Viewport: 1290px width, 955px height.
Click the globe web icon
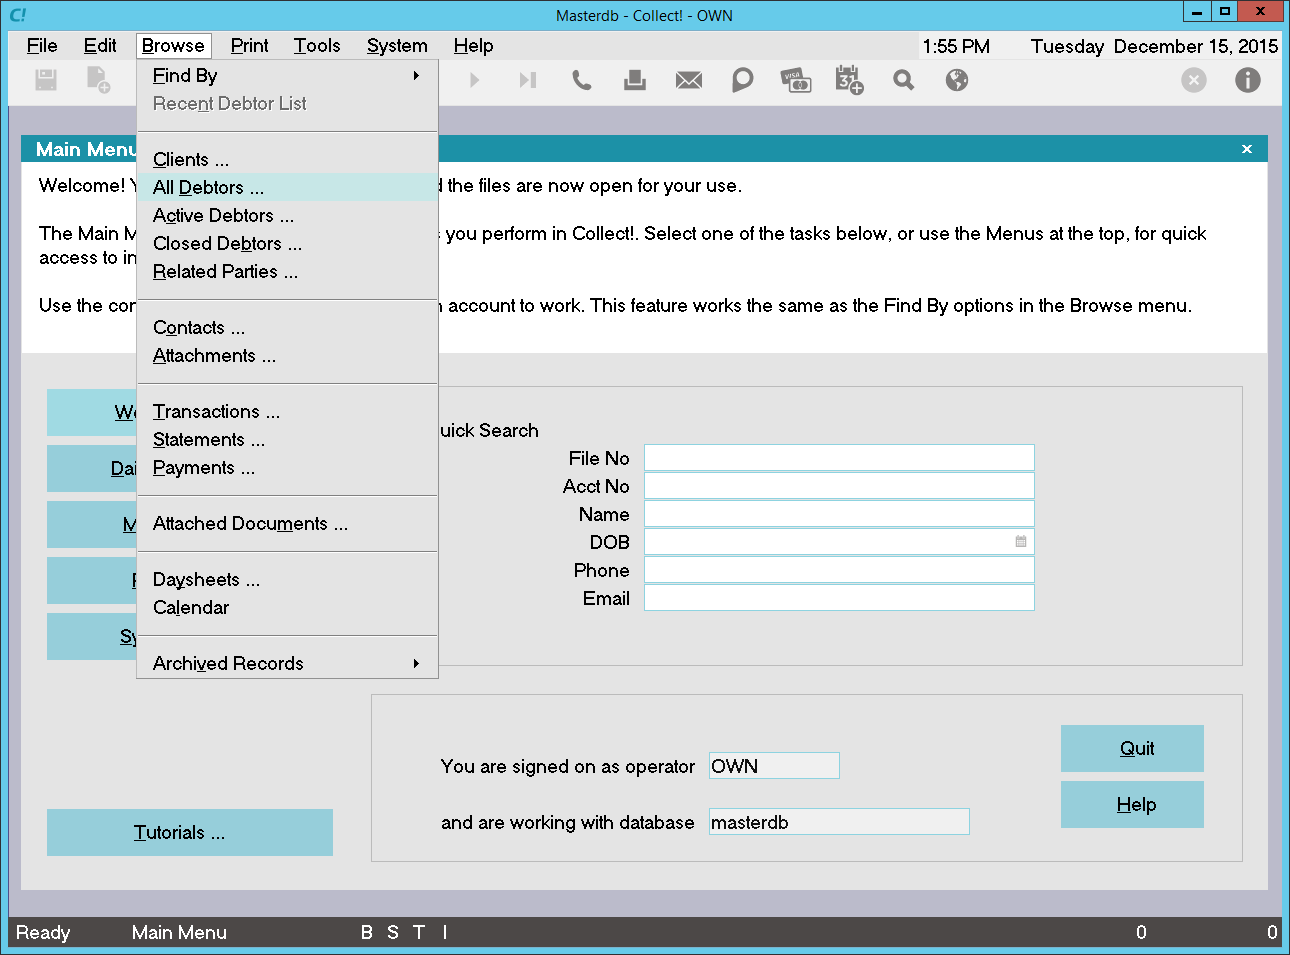coord(957,80)
